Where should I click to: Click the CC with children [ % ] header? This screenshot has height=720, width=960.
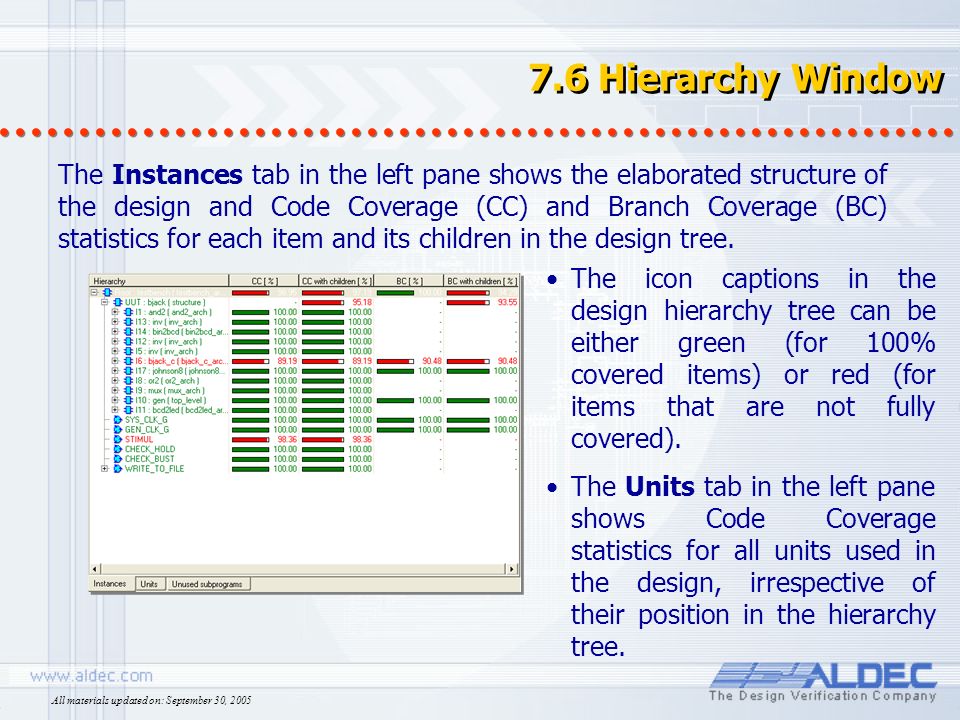click(336, 281)
